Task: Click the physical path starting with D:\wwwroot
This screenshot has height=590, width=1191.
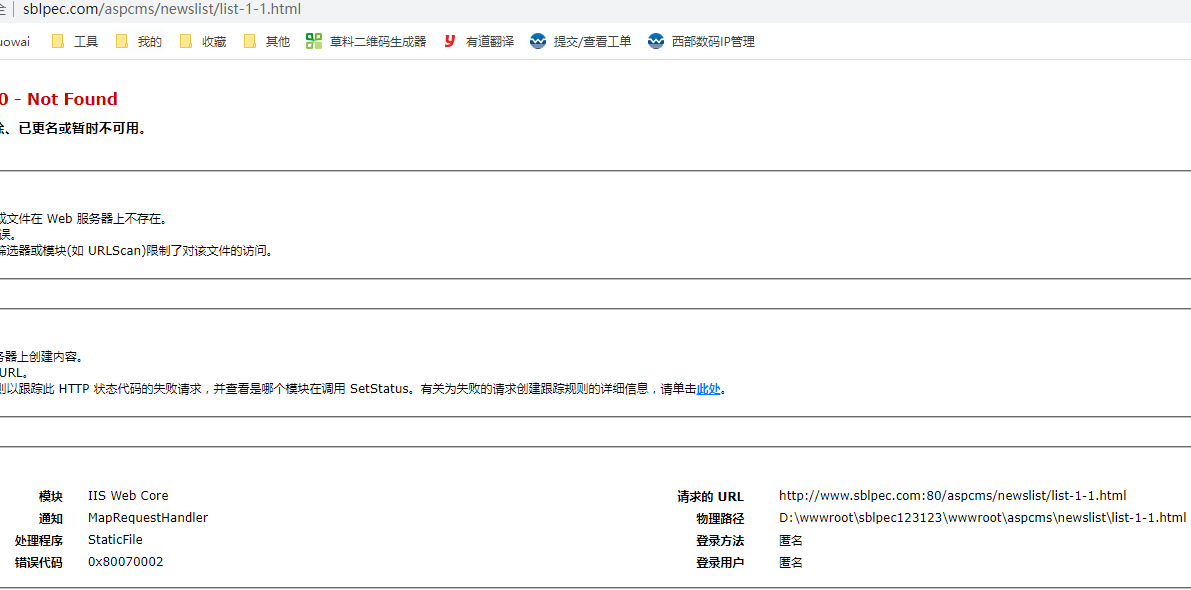Action: [982, 518]
